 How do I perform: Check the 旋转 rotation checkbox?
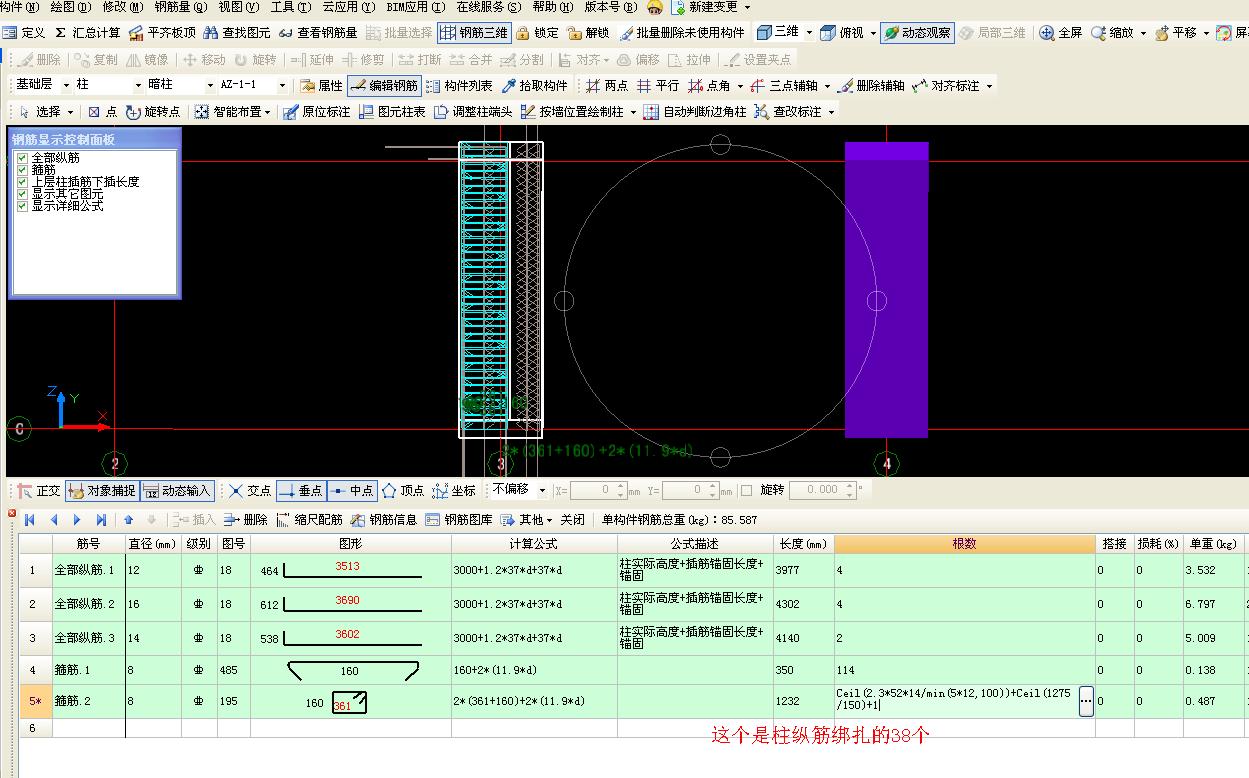point(746,490)
